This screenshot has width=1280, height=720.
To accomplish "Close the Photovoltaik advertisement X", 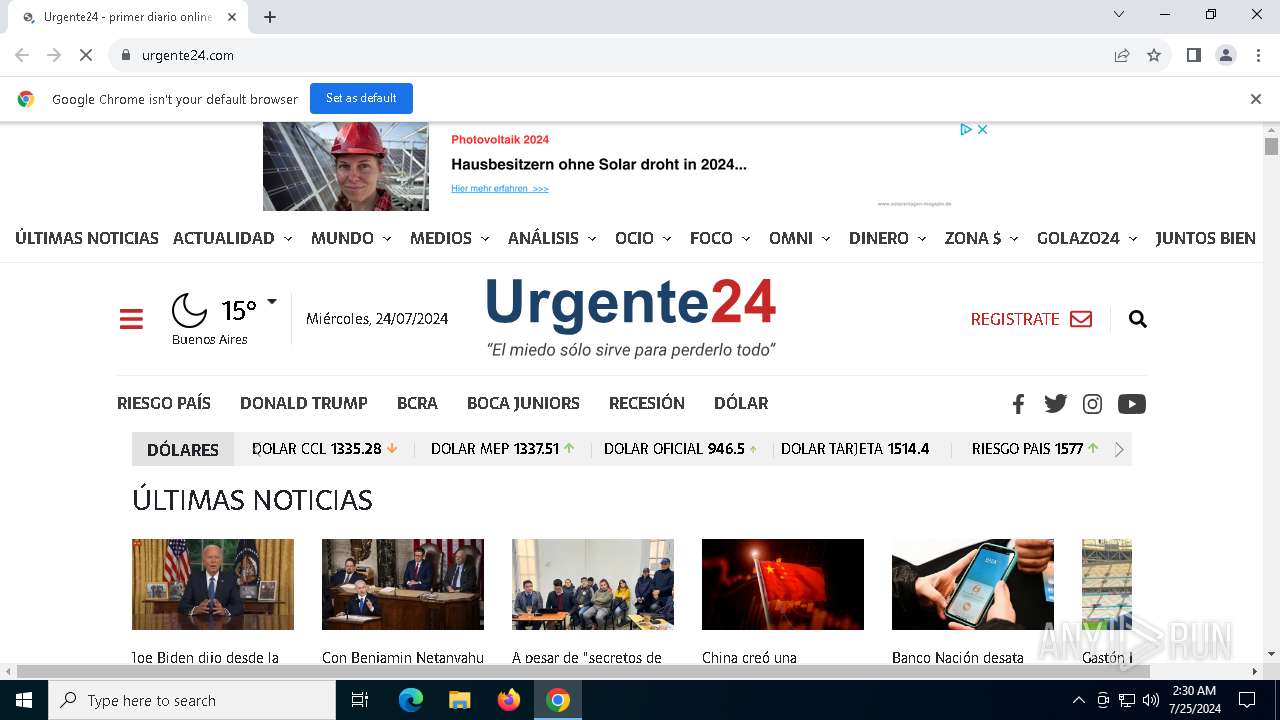I will (x=983, y=130).
